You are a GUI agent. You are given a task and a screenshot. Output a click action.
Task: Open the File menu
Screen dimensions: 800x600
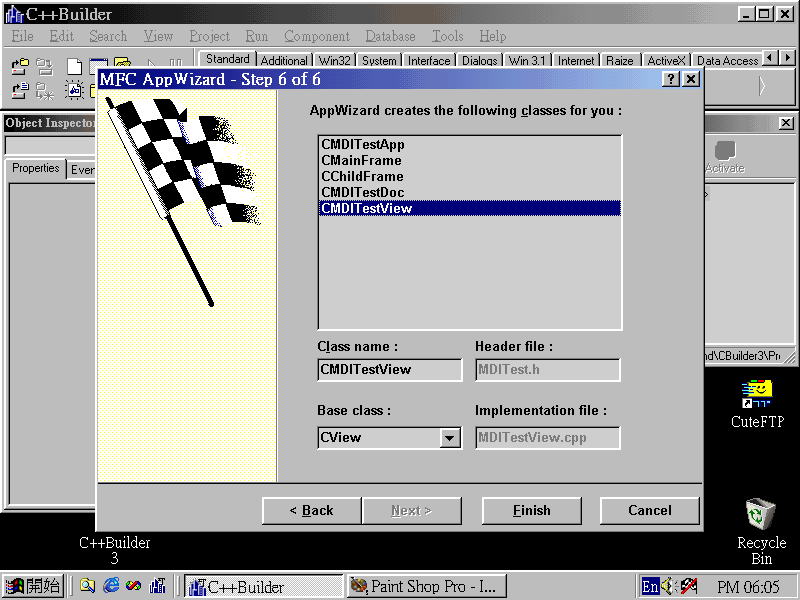coord(22,36)
